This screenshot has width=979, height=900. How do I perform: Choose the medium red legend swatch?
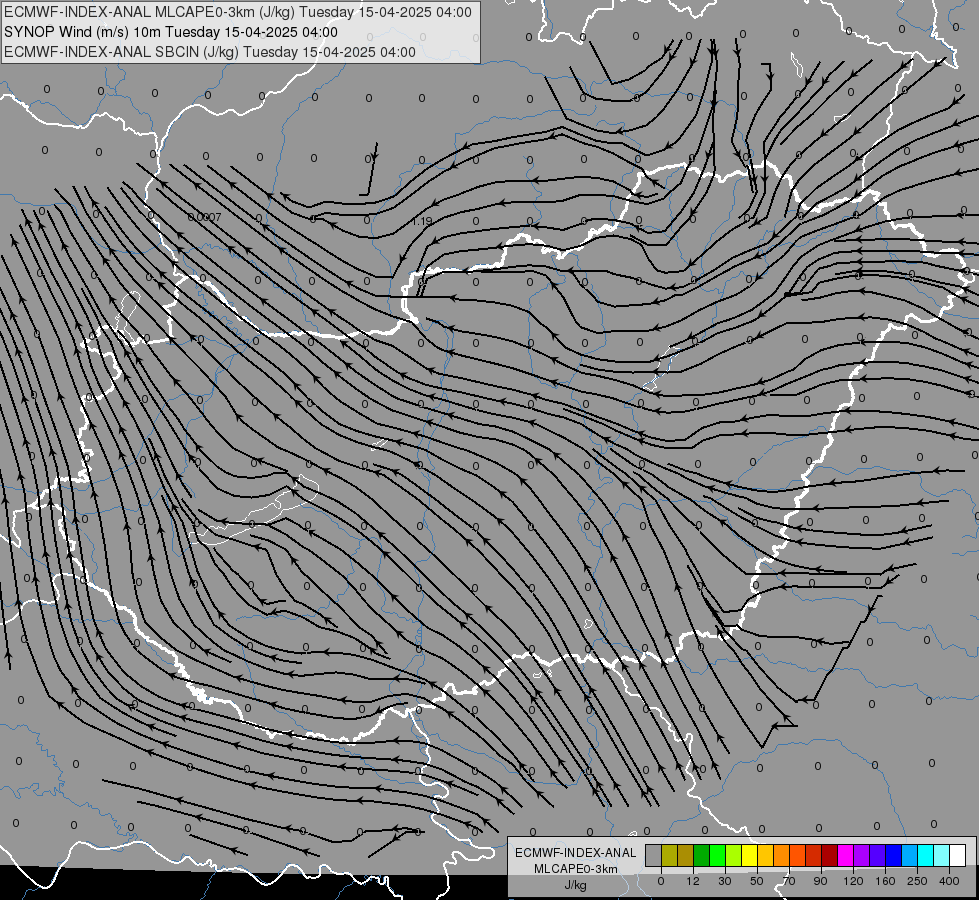814,855
